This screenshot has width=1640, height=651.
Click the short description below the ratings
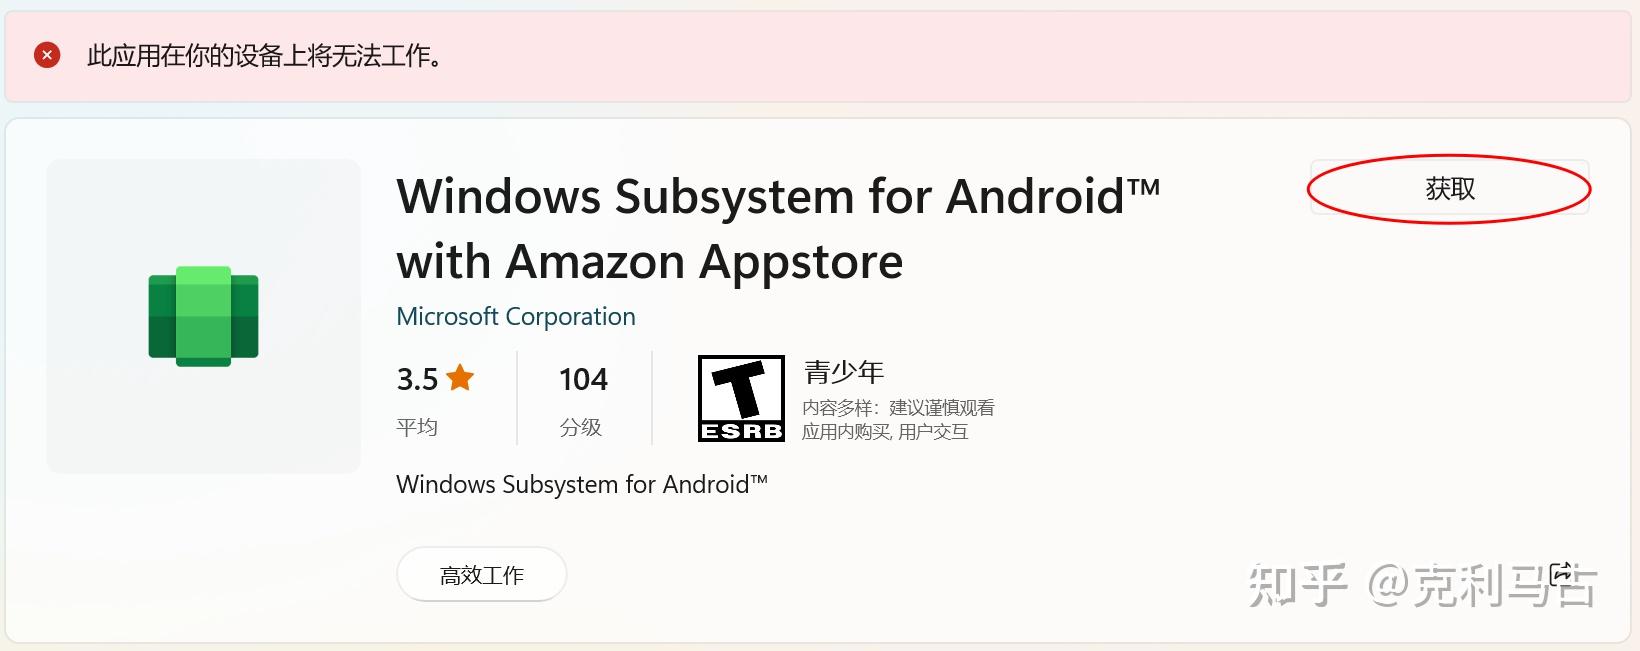tap(581, 484)
